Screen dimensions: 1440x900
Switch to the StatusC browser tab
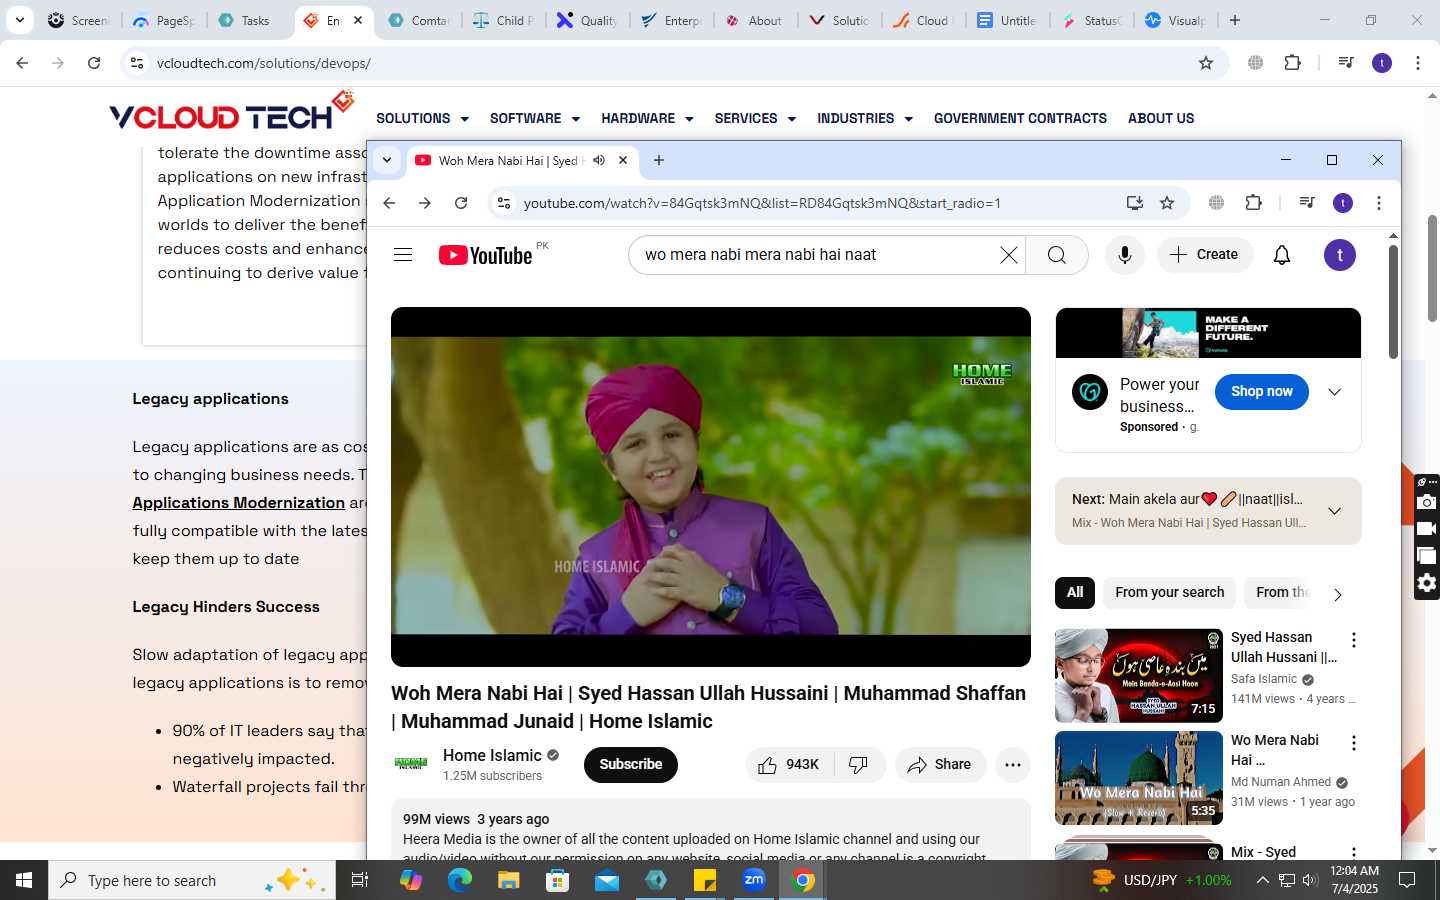[1092, 20]
